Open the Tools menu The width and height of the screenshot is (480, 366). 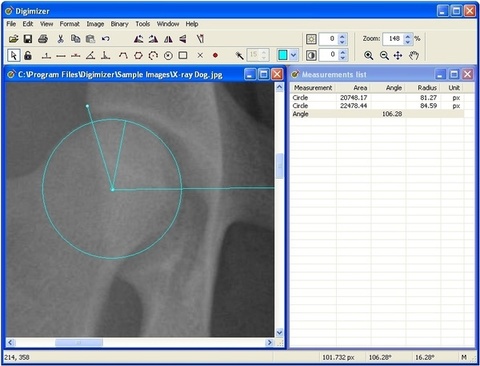[142, 24]
